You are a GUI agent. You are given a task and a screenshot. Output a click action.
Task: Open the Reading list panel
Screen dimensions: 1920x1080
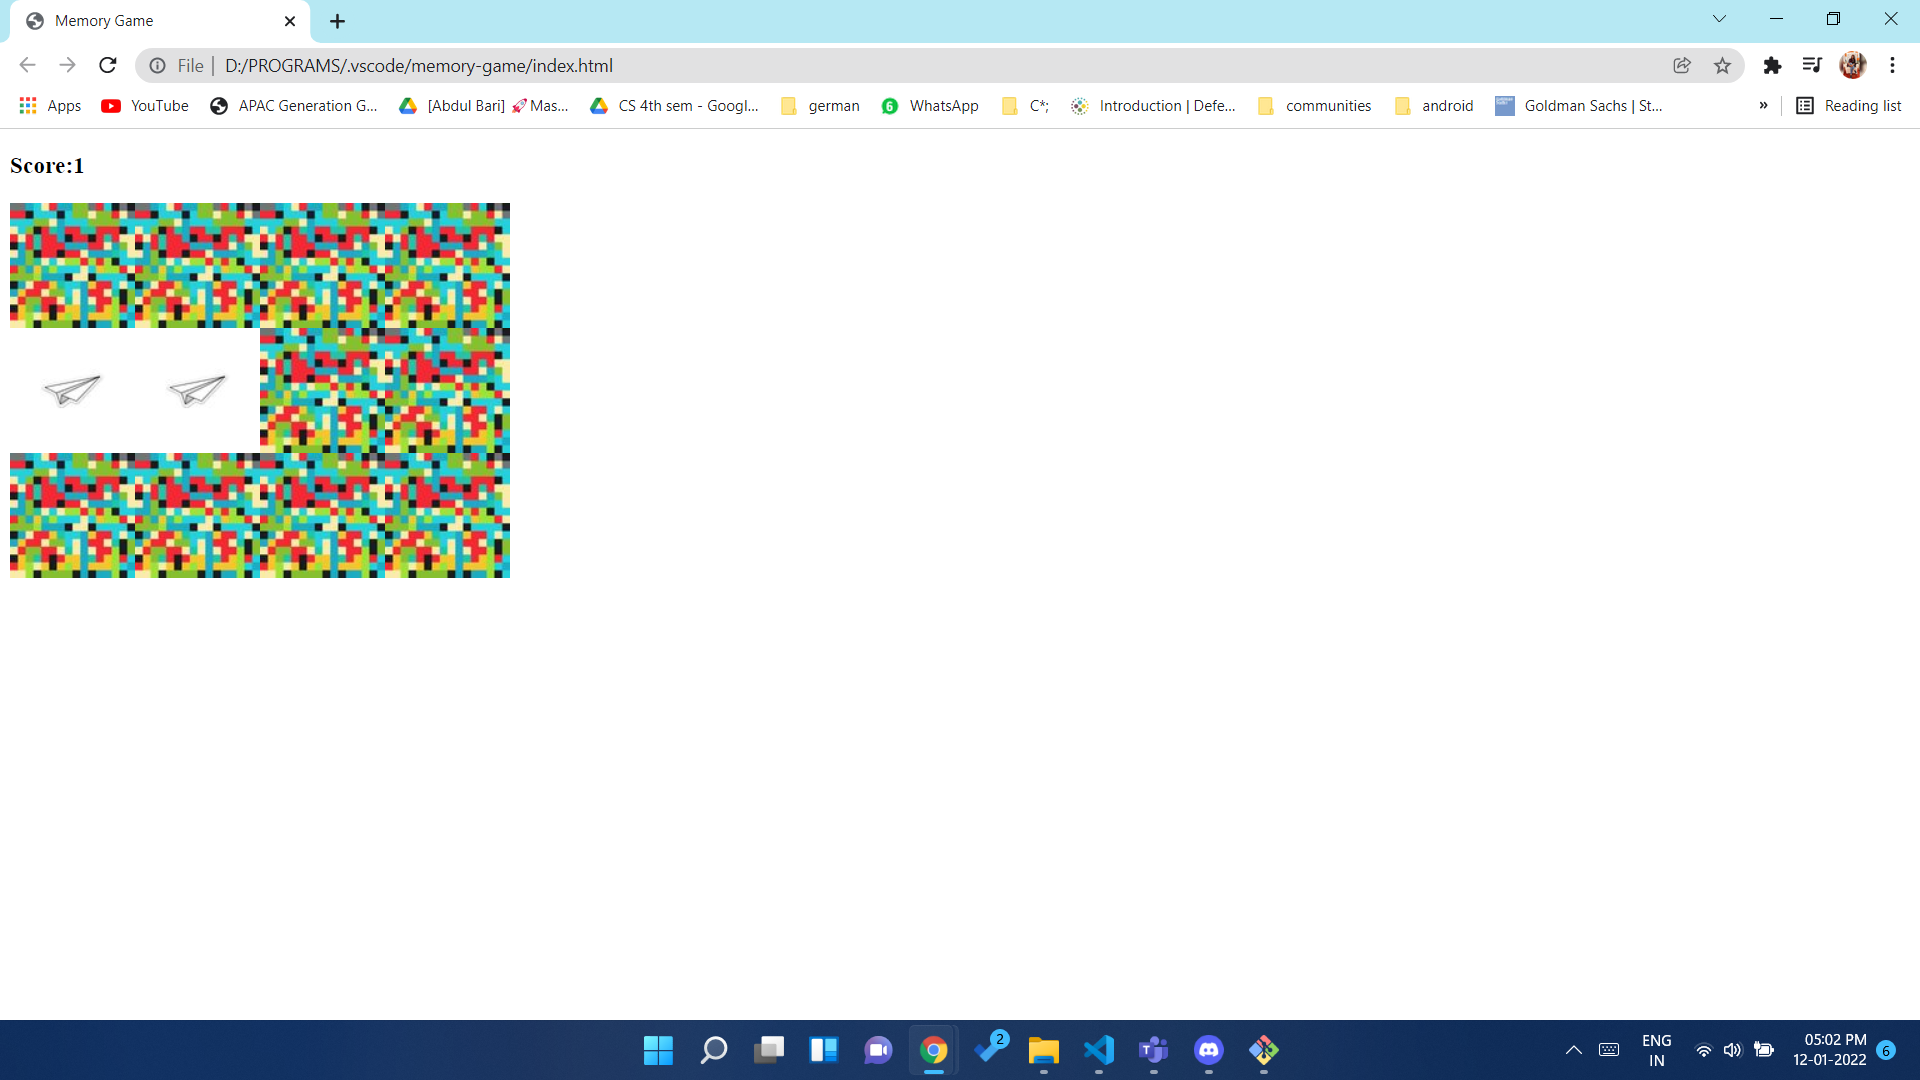pyautogui.click(x=1849, y=106)
